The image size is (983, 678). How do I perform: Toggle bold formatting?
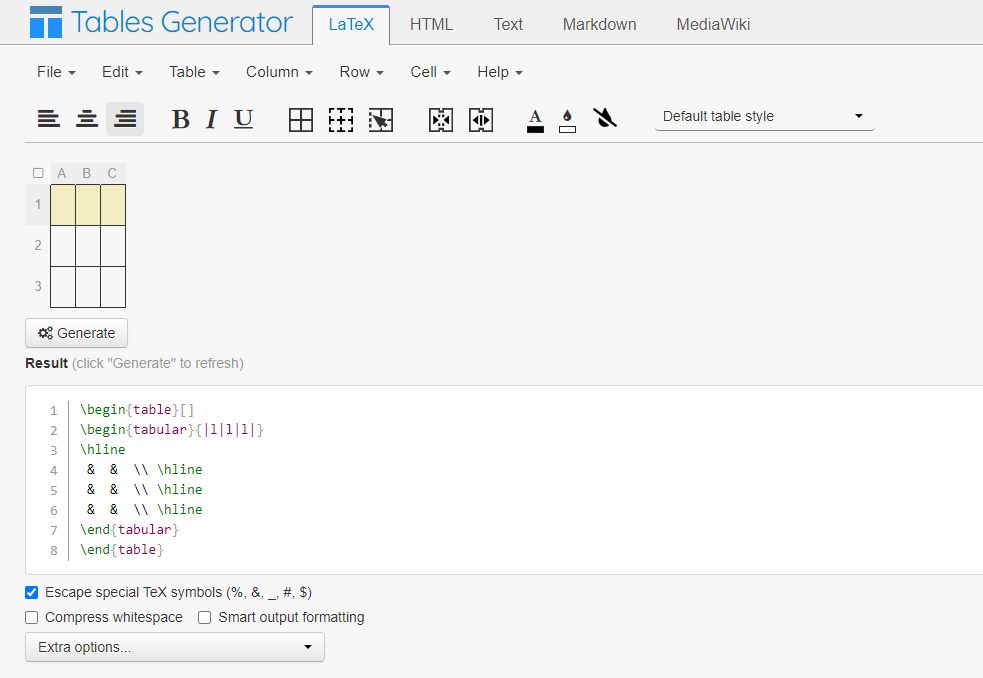(x=181, y=119)
